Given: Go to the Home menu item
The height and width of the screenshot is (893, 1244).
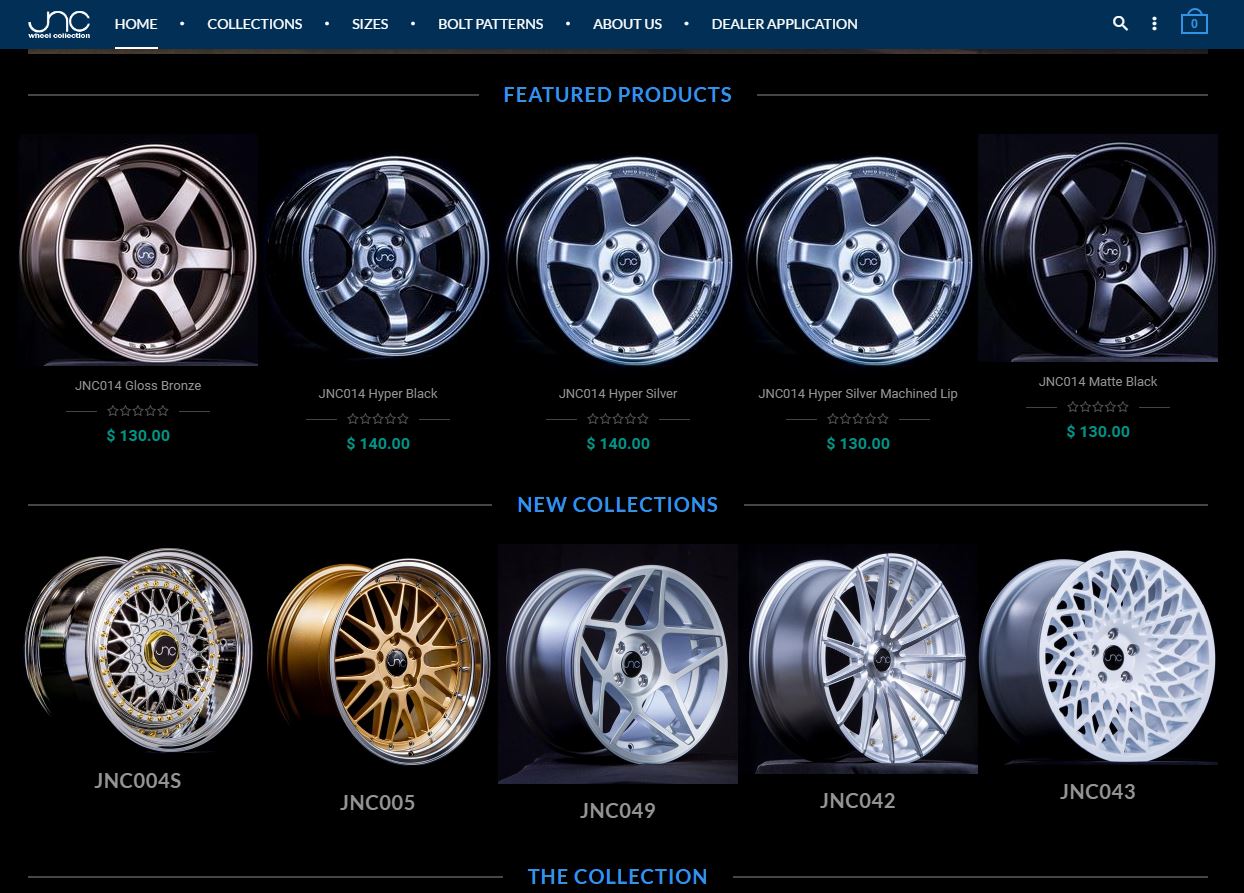Looking at the screenshot, I should tap(136, 23).
